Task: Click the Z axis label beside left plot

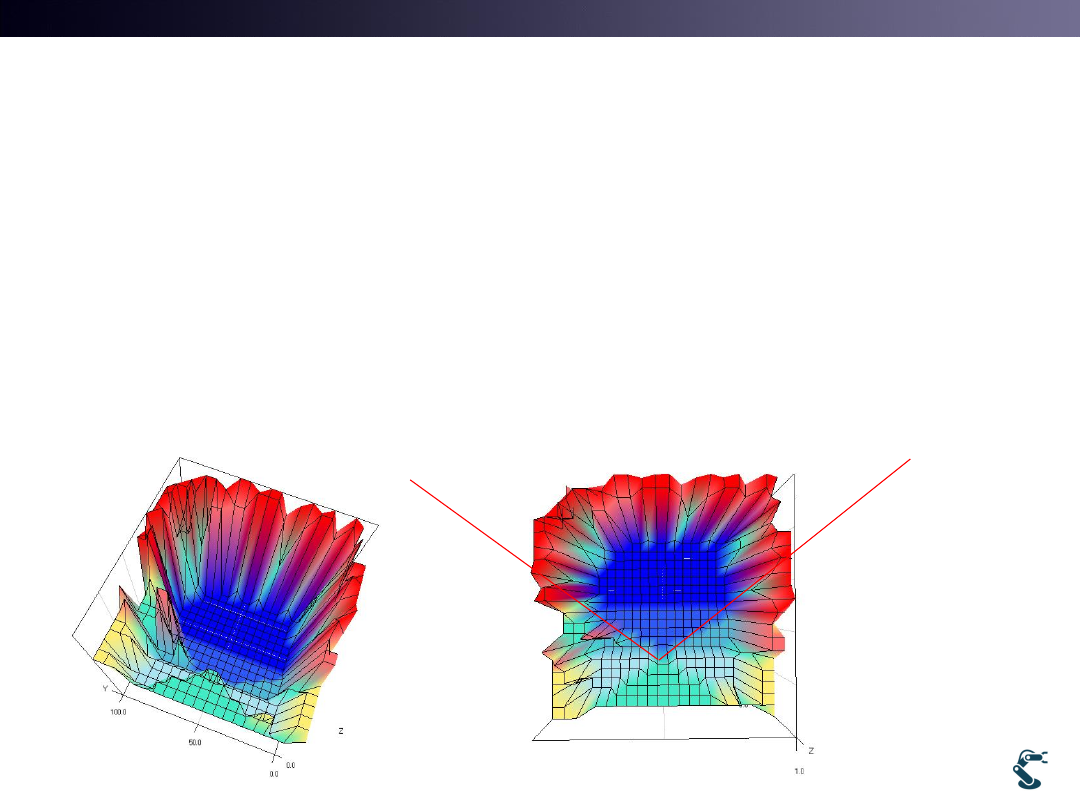Action: [x=341, y=732]
